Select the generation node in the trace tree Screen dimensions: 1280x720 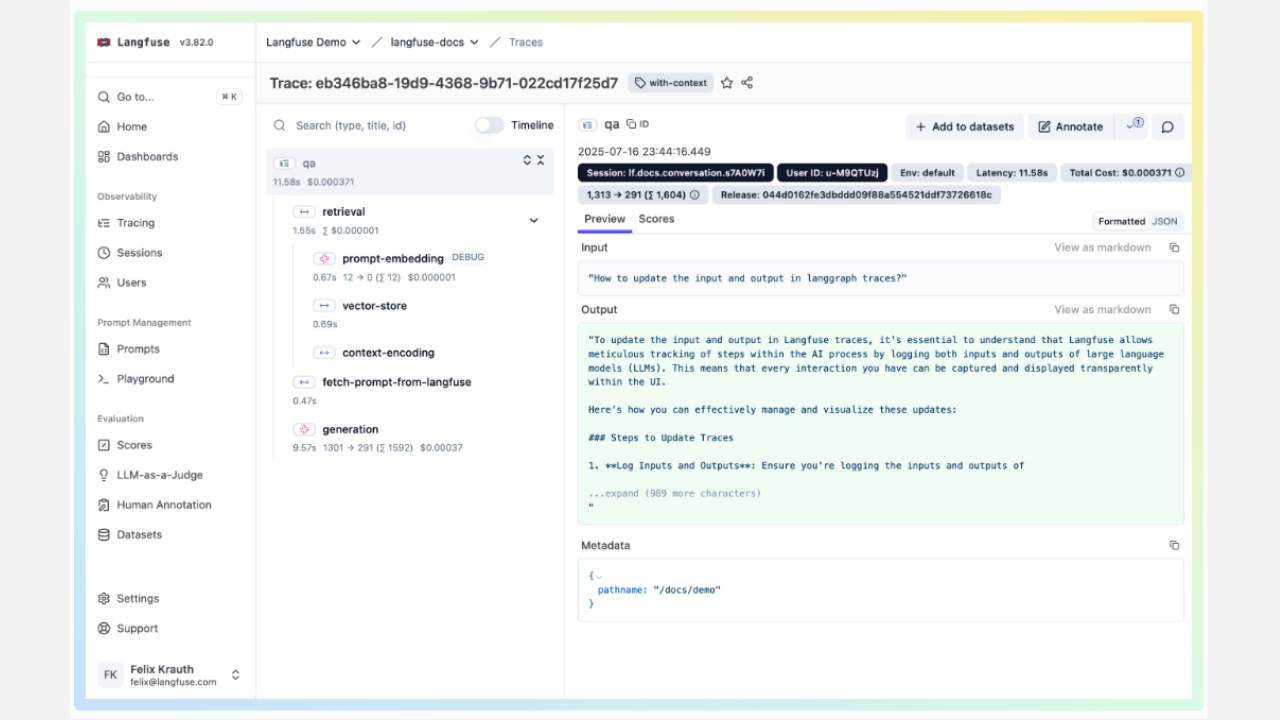[x=350, y=429]
